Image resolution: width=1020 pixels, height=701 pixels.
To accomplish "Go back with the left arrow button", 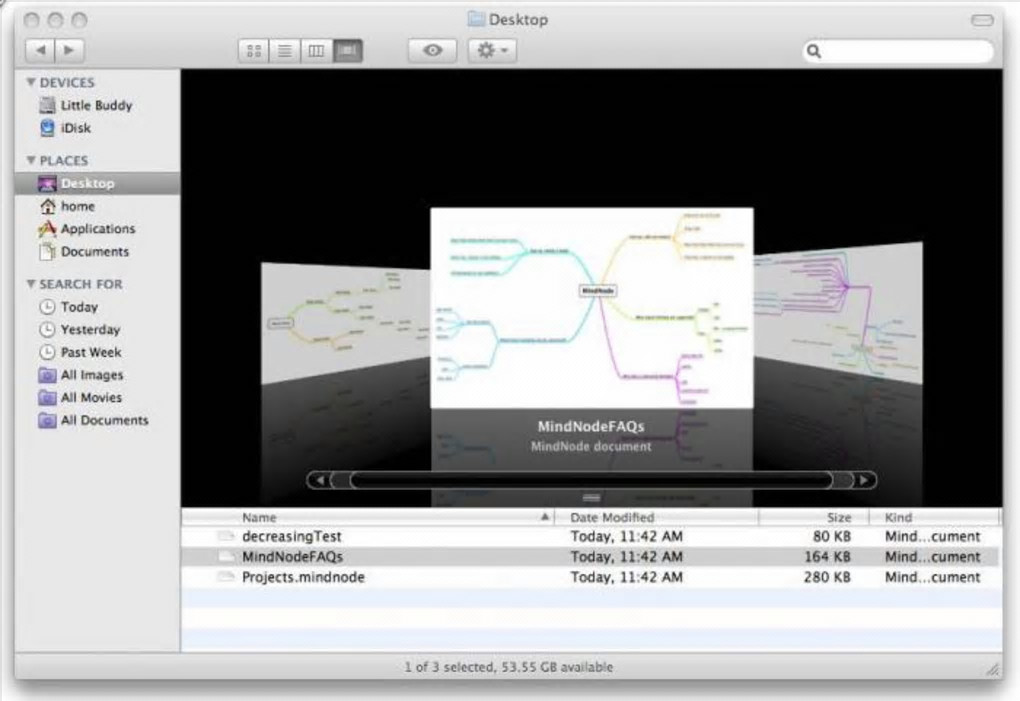I will pos(40,50).
